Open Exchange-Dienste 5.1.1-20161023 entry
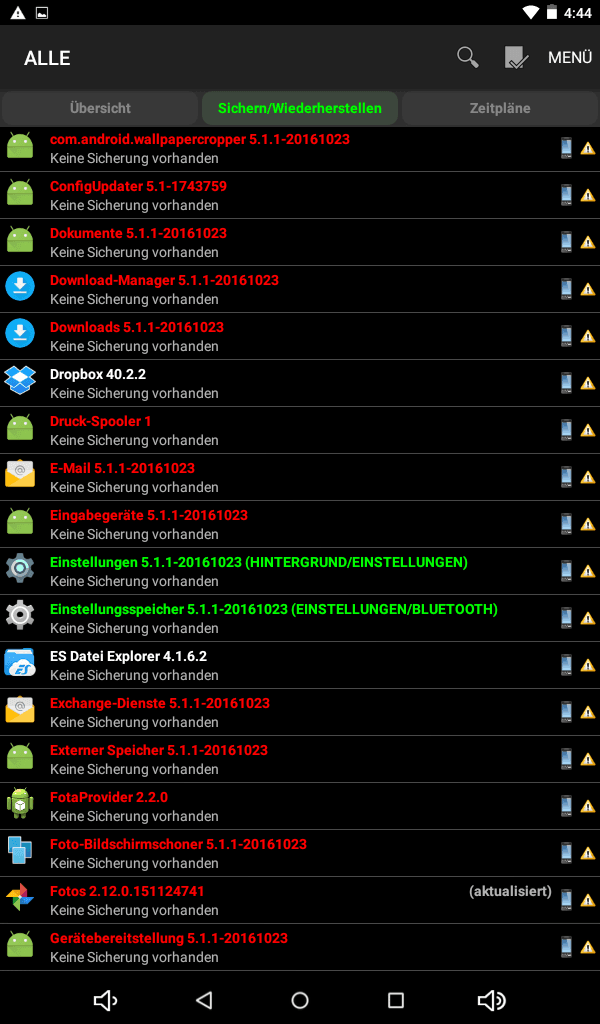Viewport: 600px width, 1024px height. pos(300,712)
